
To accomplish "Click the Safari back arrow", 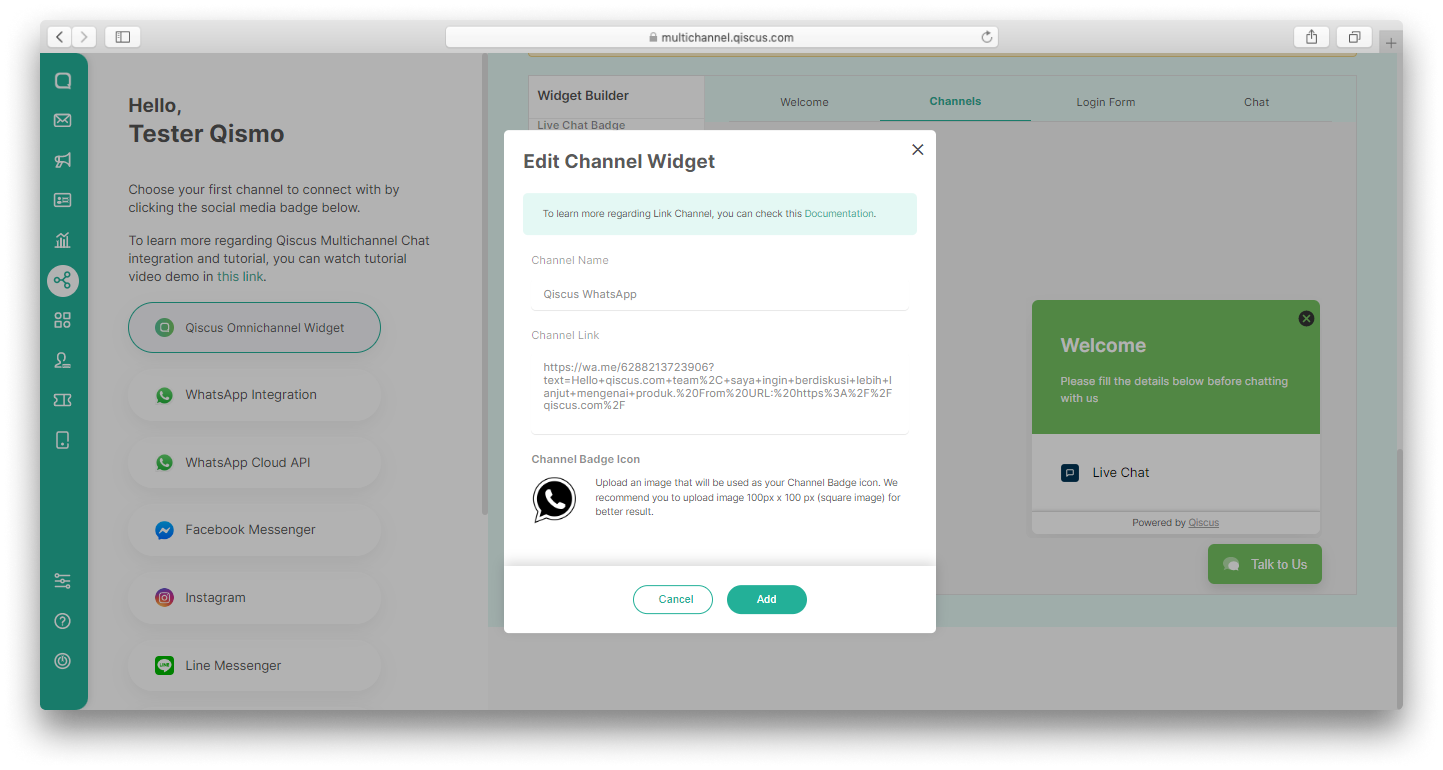I will pos(59,37).
